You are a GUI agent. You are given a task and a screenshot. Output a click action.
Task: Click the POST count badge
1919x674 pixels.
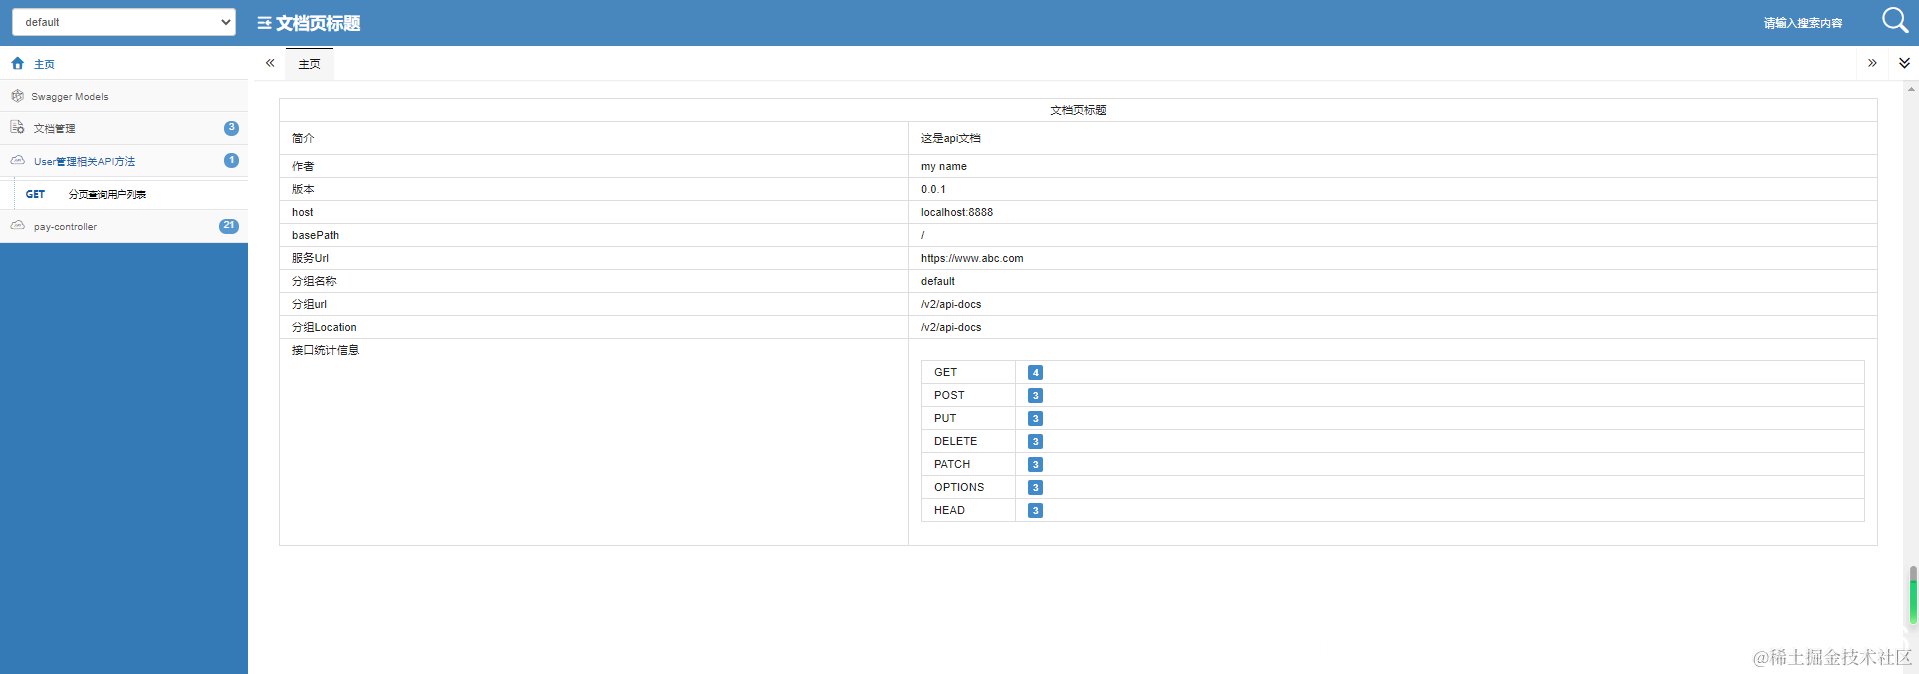click(x=1035, y=395)
